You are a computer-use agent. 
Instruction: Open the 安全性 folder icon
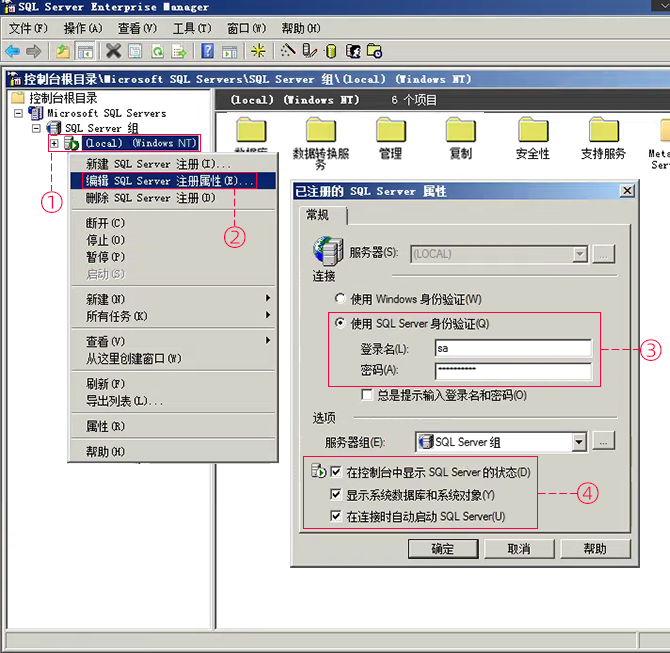click(x=532, y=130)
